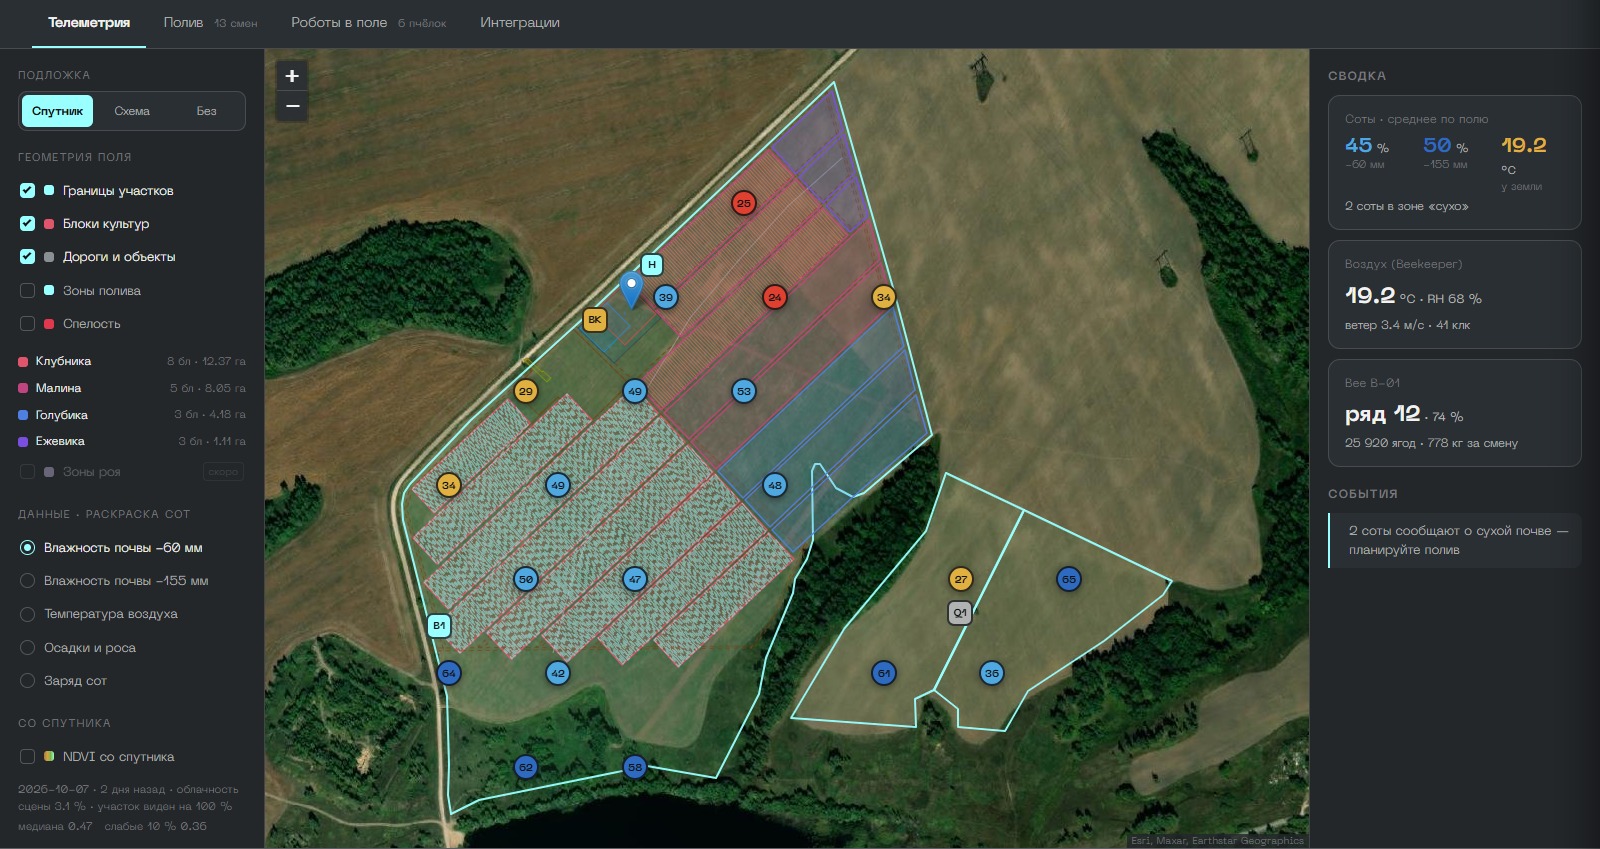
Task: Select the Телеметрия tab
Action: [x=89, y=22]
